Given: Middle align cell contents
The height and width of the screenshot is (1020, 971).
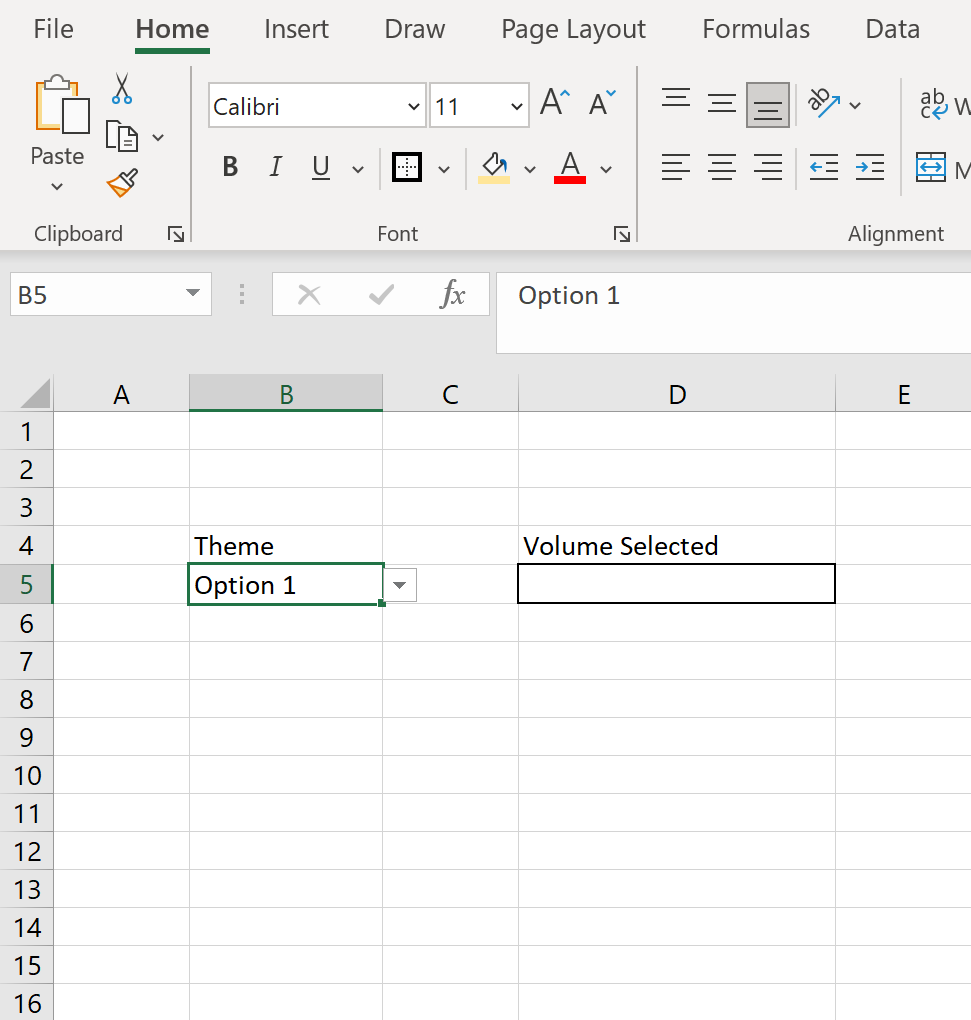Looking at the screenshot, I should [722, 103].
